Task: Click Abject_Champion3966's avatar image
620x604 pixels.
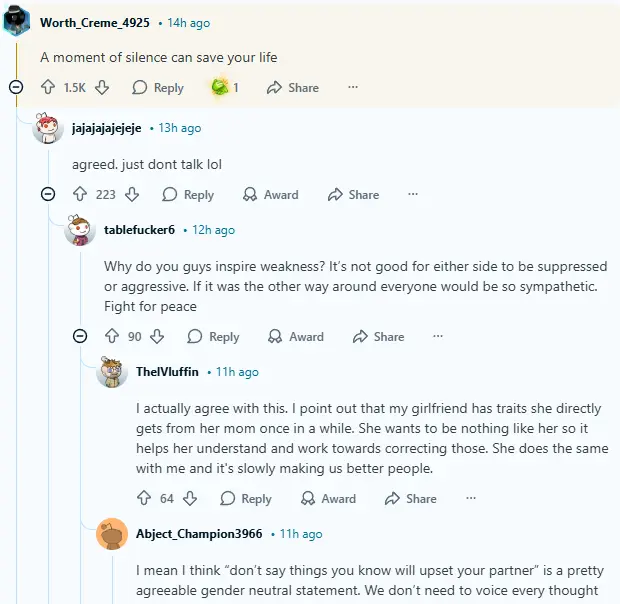Action: [112, 535]
